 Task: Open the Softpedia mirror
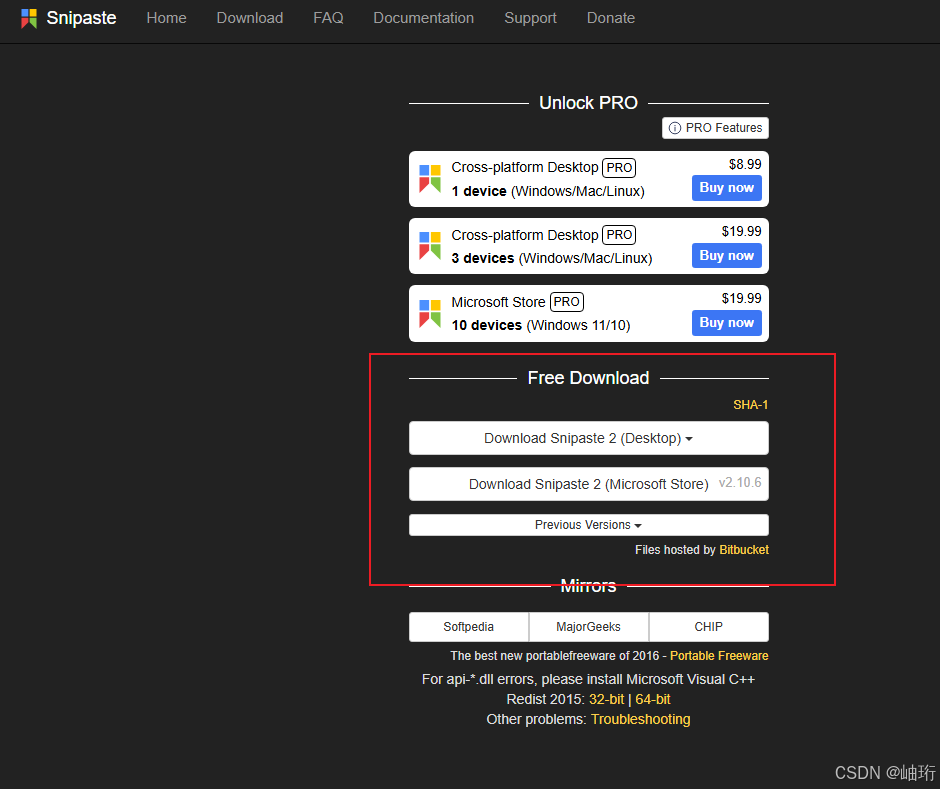point(469,627)
